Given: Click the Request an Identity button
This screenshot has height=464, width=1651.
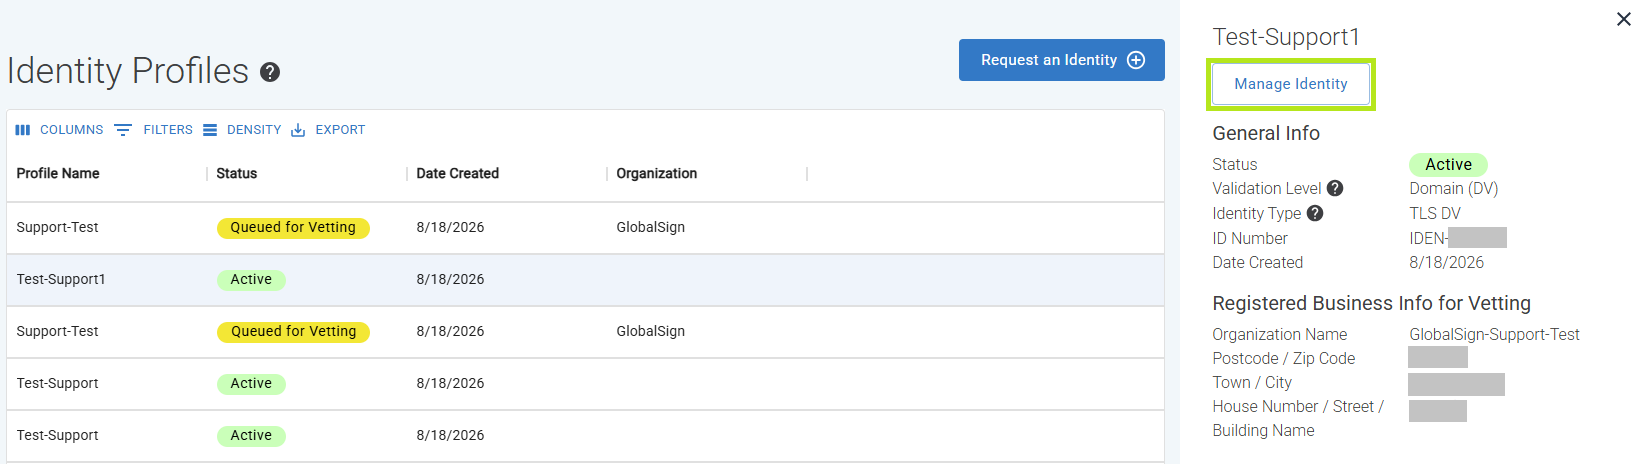Looking at the screenshot, I should pyautogui.click(x=1062, y=60).
